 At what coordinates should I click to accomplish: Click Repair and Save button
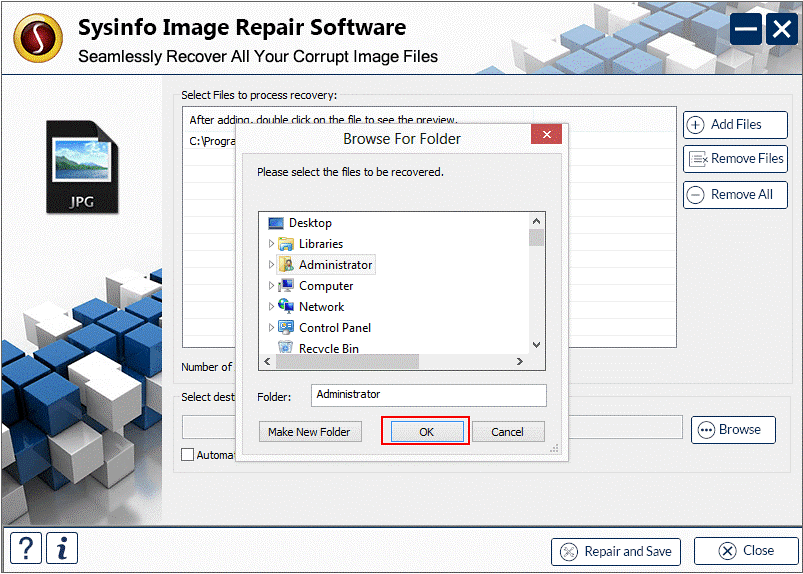[x=616, y=551]
